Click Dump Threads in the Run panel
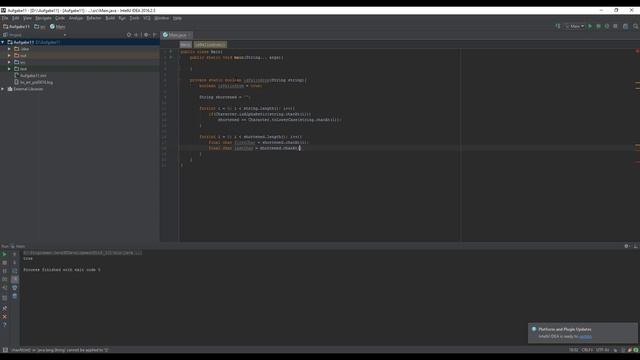This screenshot has height=360, width=640. point(4,279)
